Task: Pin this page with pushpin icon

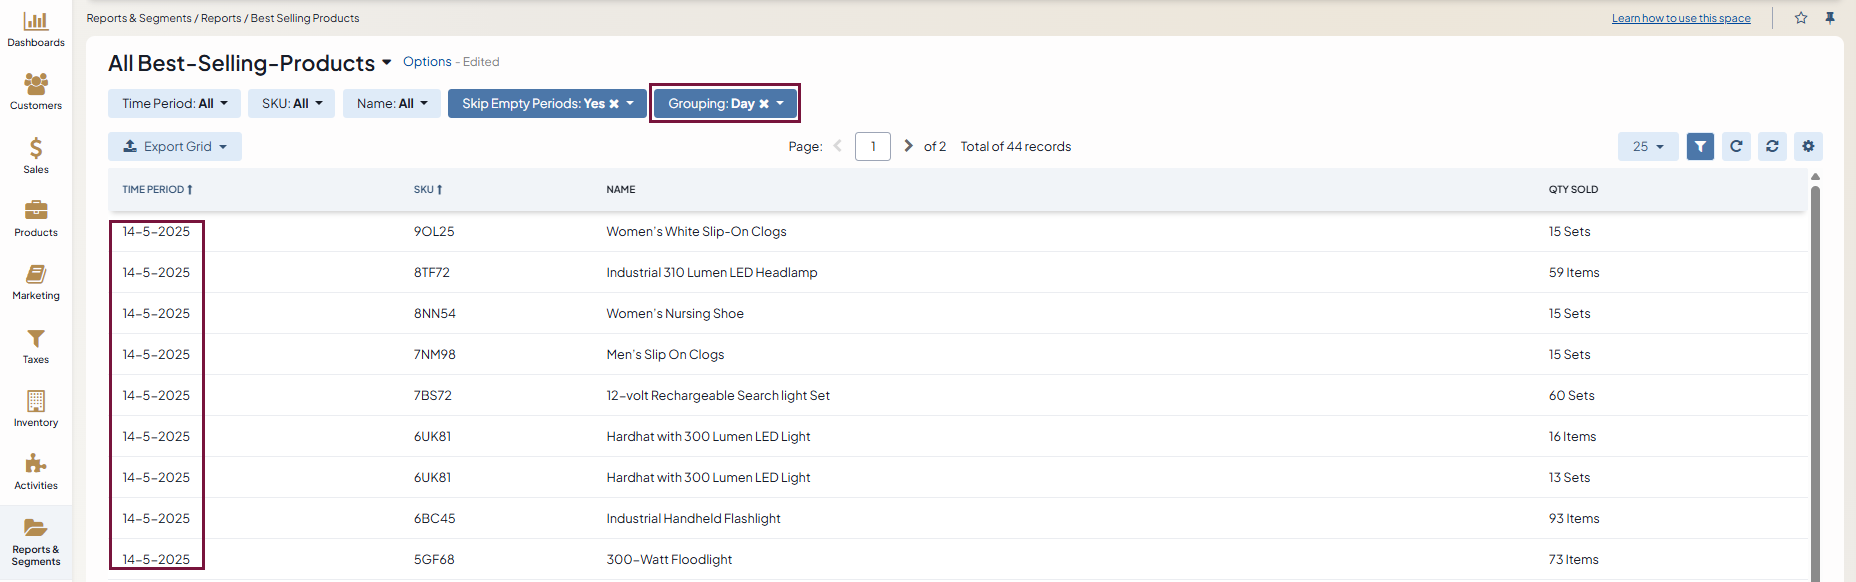Action: click(1830, 18)
